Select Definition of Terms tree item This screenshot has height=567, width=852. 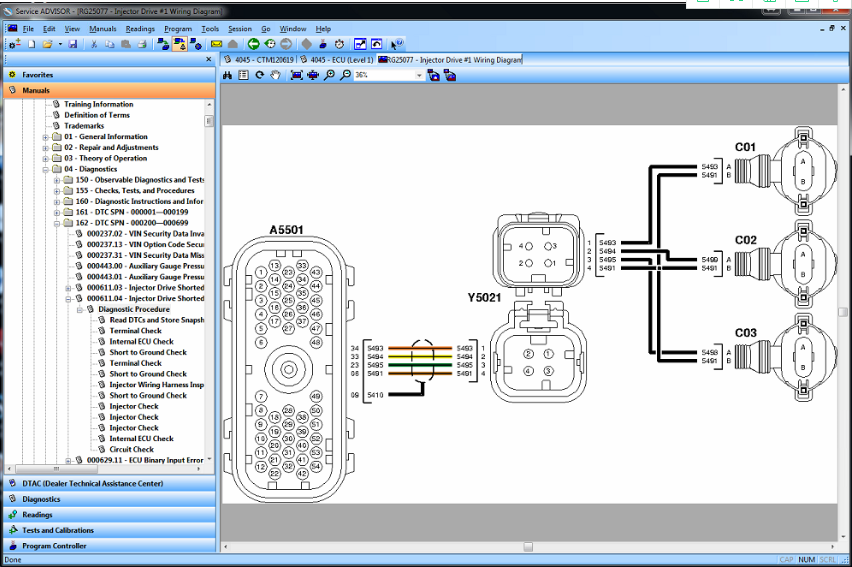pos(97,115)
